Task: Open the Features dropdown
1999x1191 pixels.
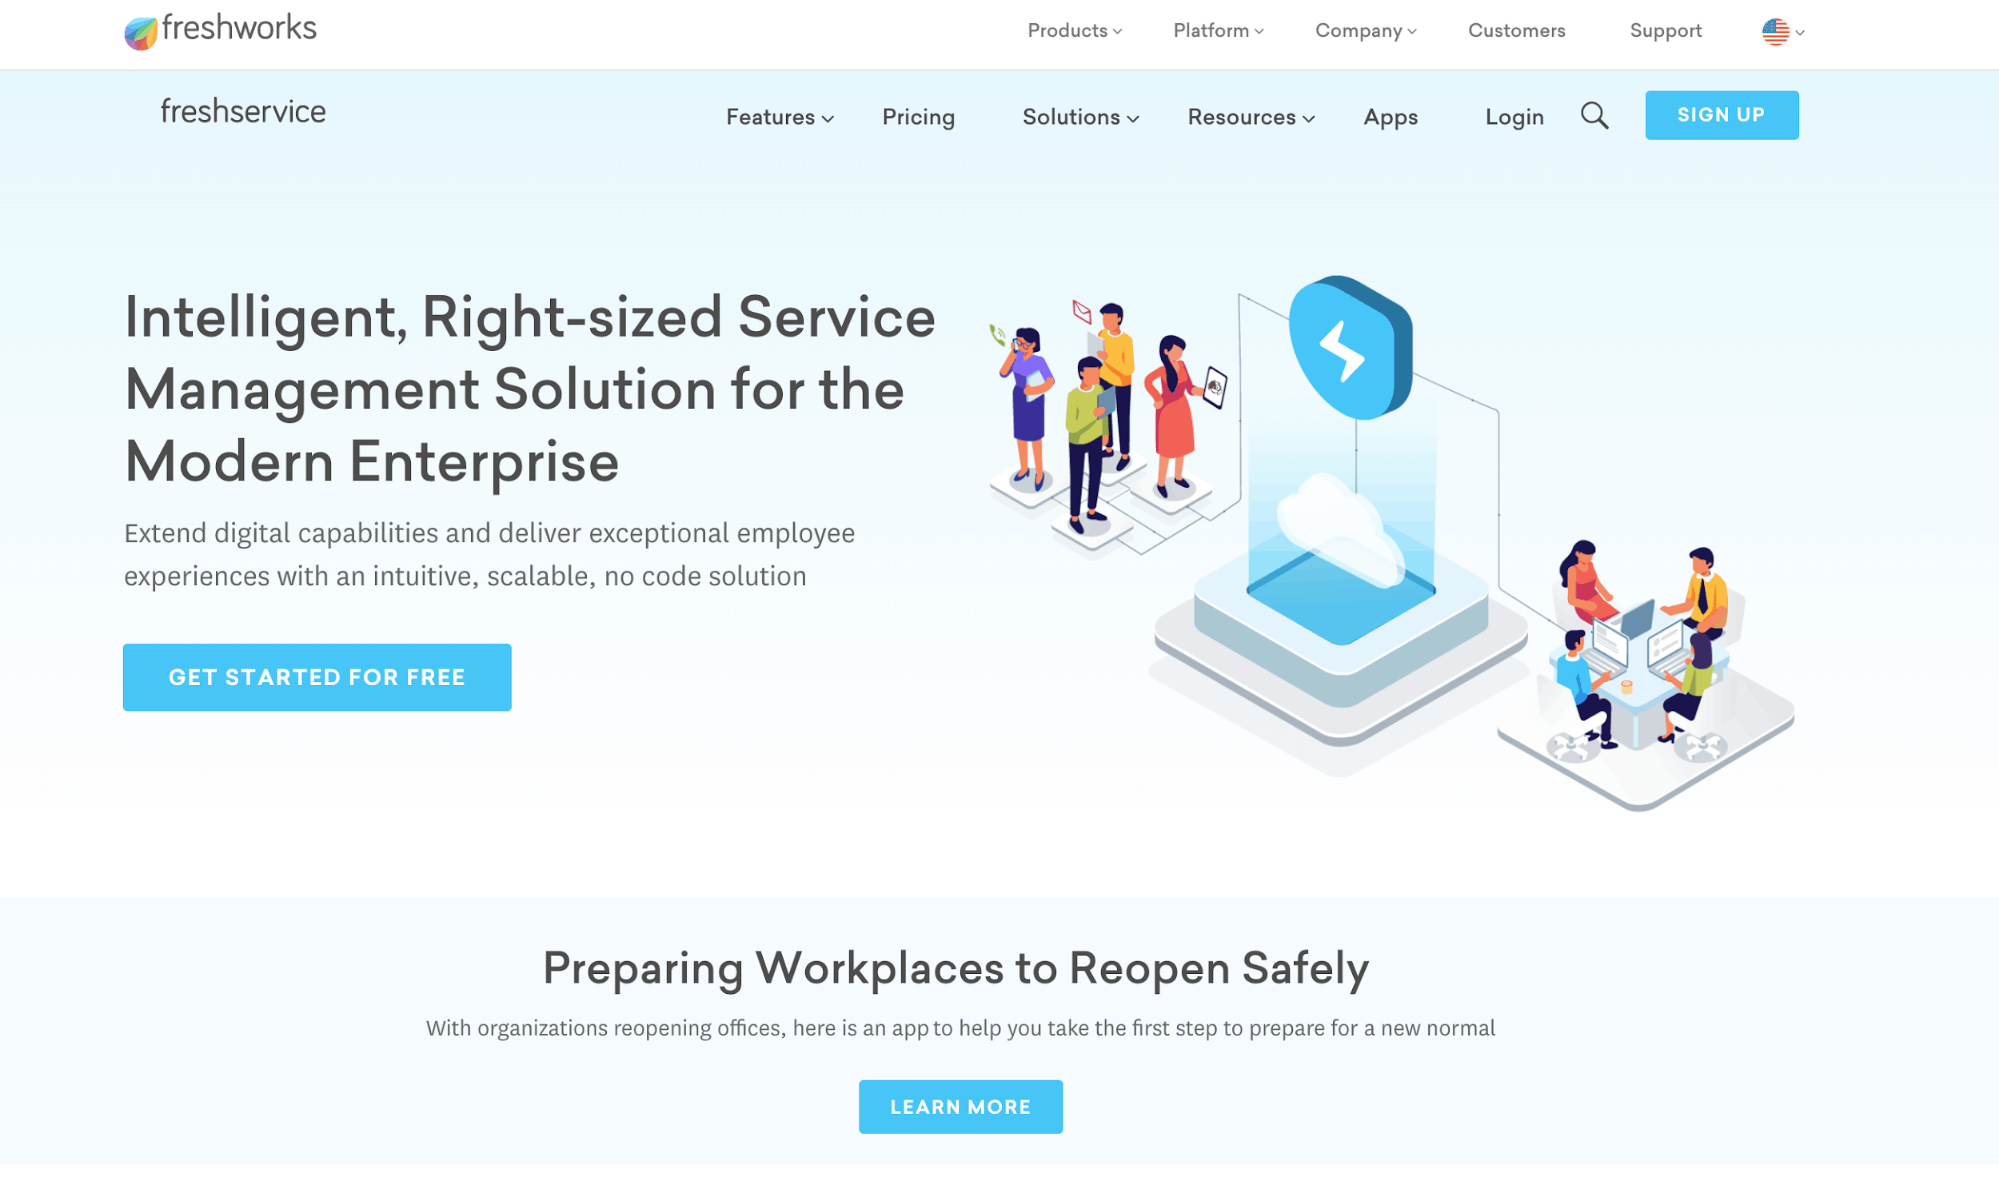Action: pos(780,117)
